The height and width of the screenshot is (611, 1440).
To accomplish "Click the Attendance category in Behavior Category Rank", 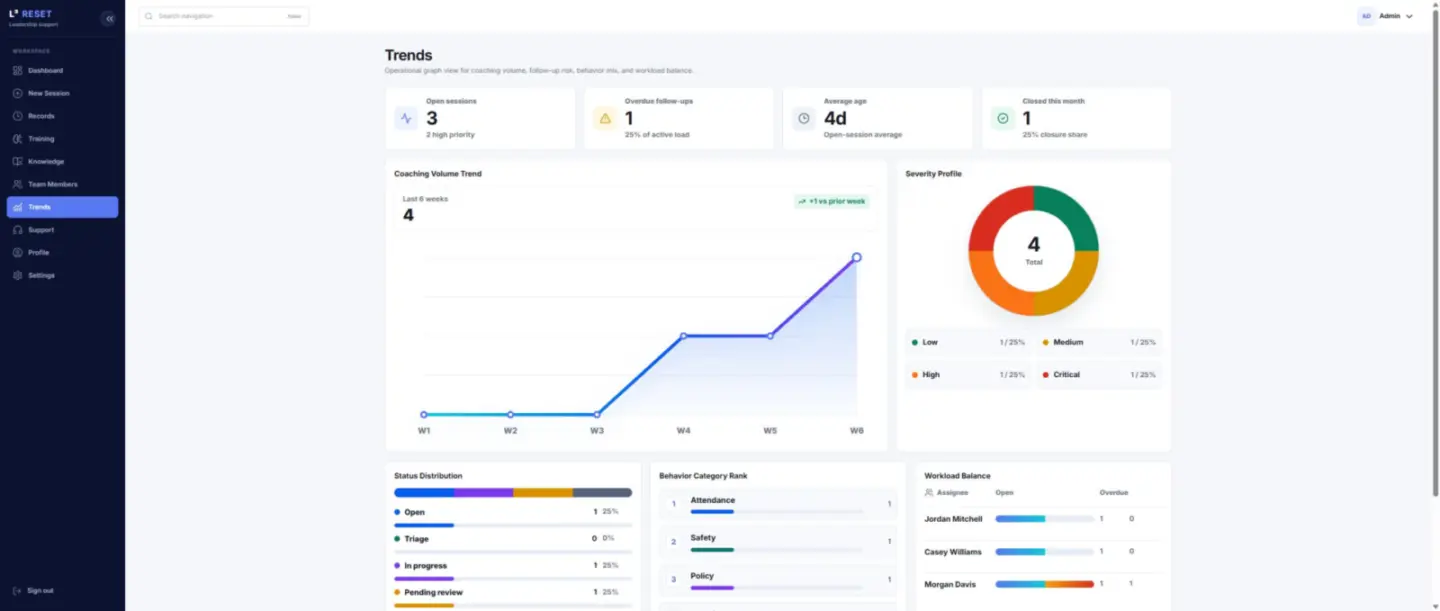I will tap(778, 504).
